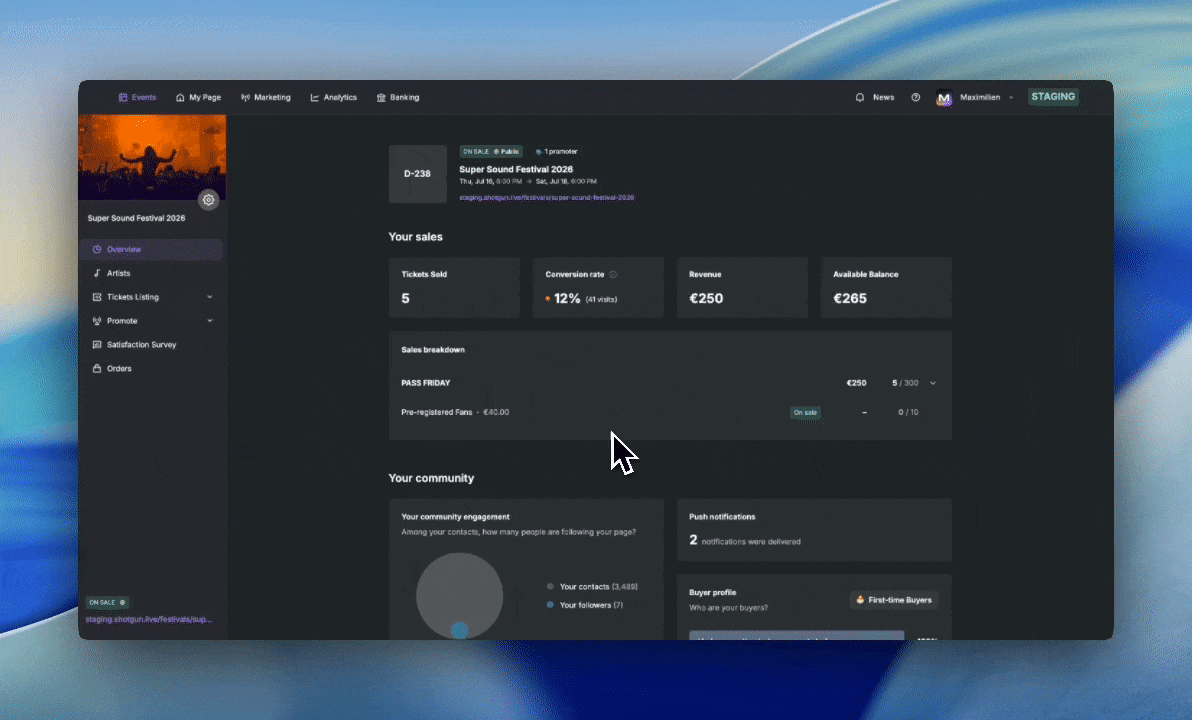This screenshot has height=720, width=1192.
Task: Click the Marketing broadcast icon
Action: 246,97
